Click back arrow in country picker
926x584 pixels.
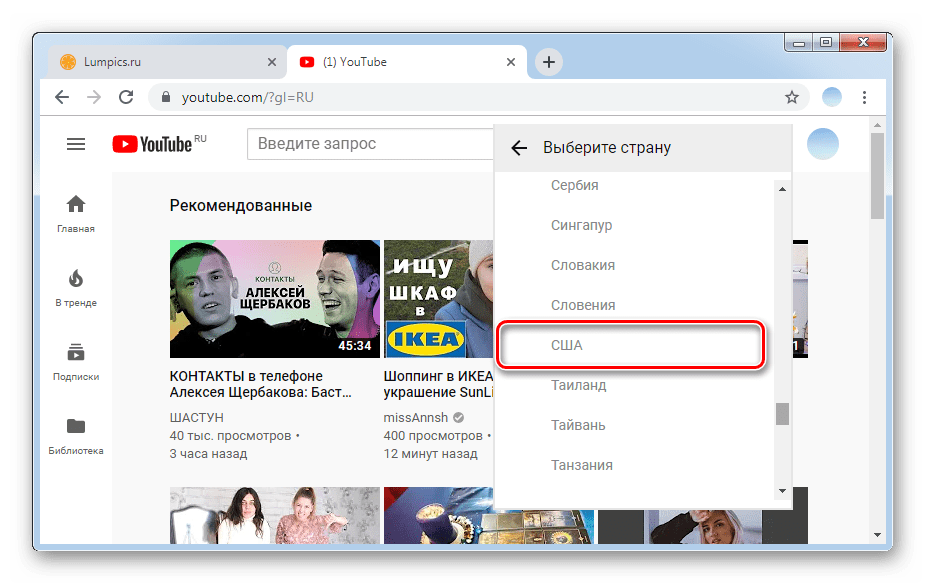[518, 148]
